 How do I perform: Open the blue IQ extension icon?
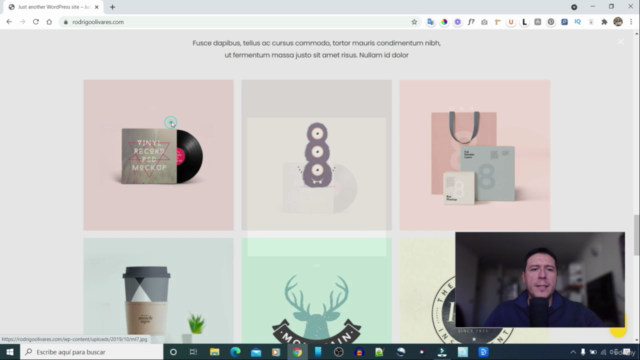point(578,22)
